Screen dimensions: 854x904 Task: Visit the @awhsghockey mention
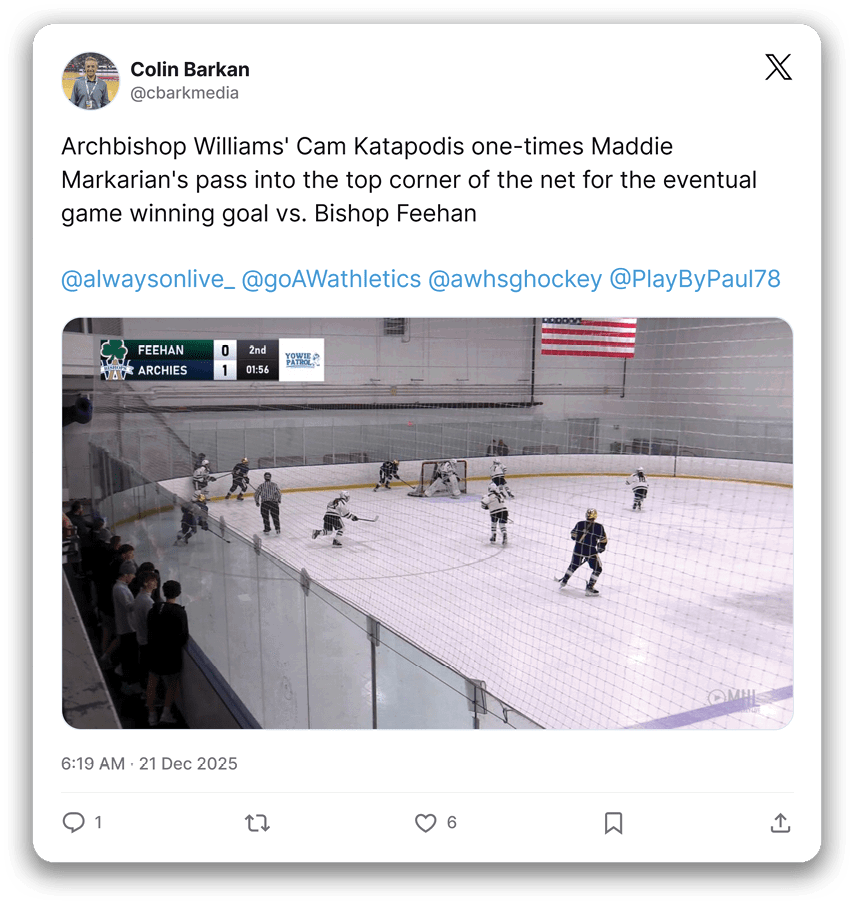[515, 279]
